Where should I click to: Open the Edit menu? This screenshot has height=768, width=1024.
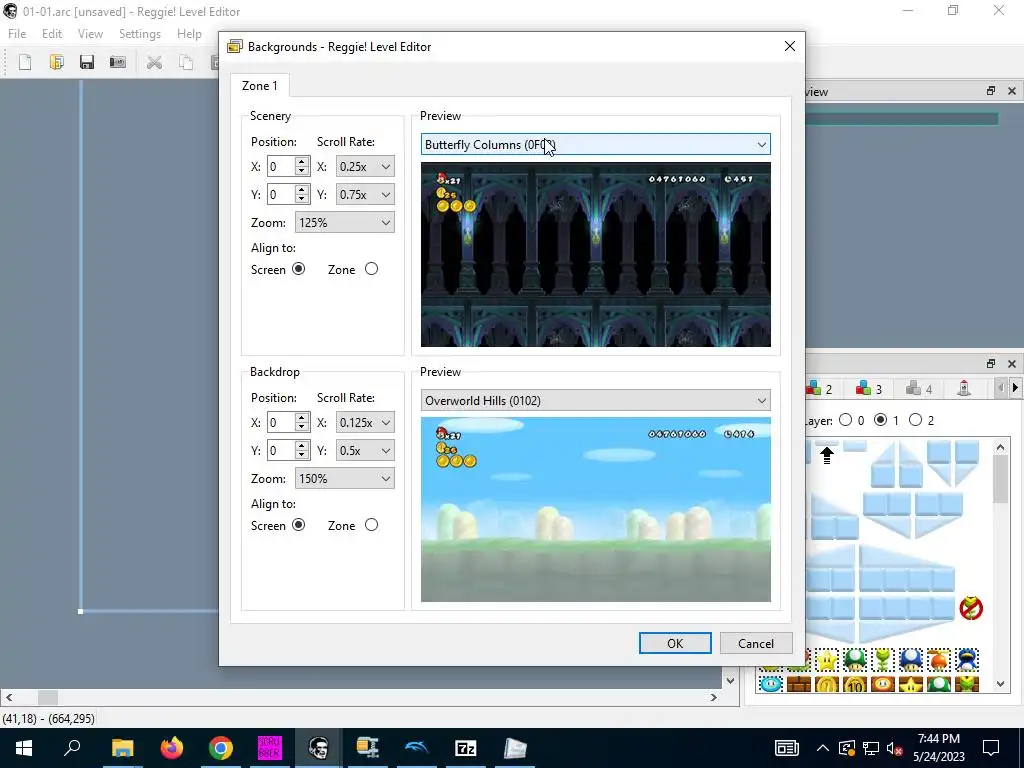[x=52, y=33]
